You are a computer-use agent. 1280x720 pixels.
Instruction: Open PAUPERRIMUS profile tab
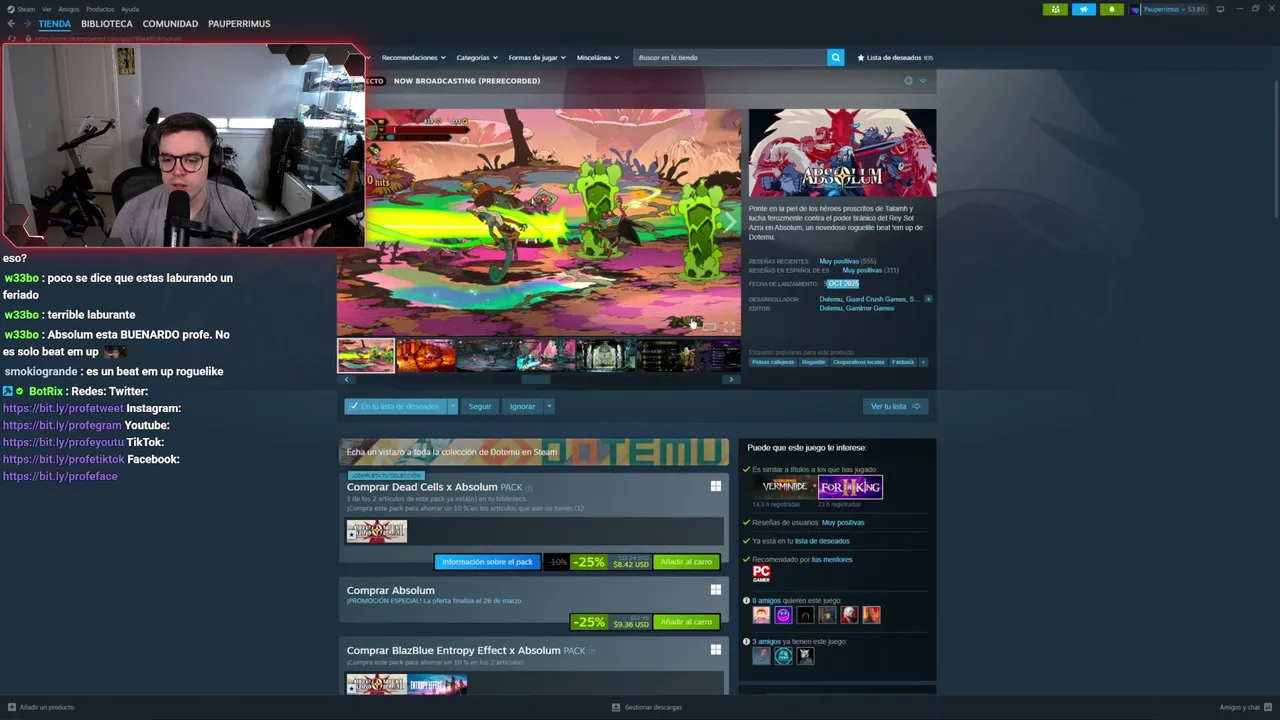point(239,24)
